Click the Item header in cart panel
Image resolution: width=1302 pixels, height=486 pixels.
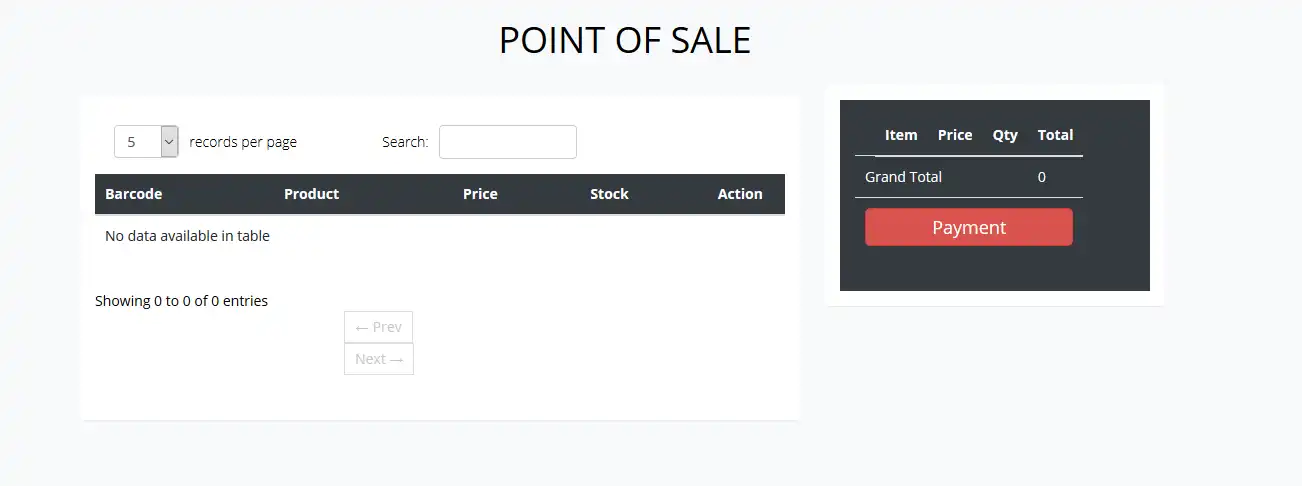click(x=901, y=135)
